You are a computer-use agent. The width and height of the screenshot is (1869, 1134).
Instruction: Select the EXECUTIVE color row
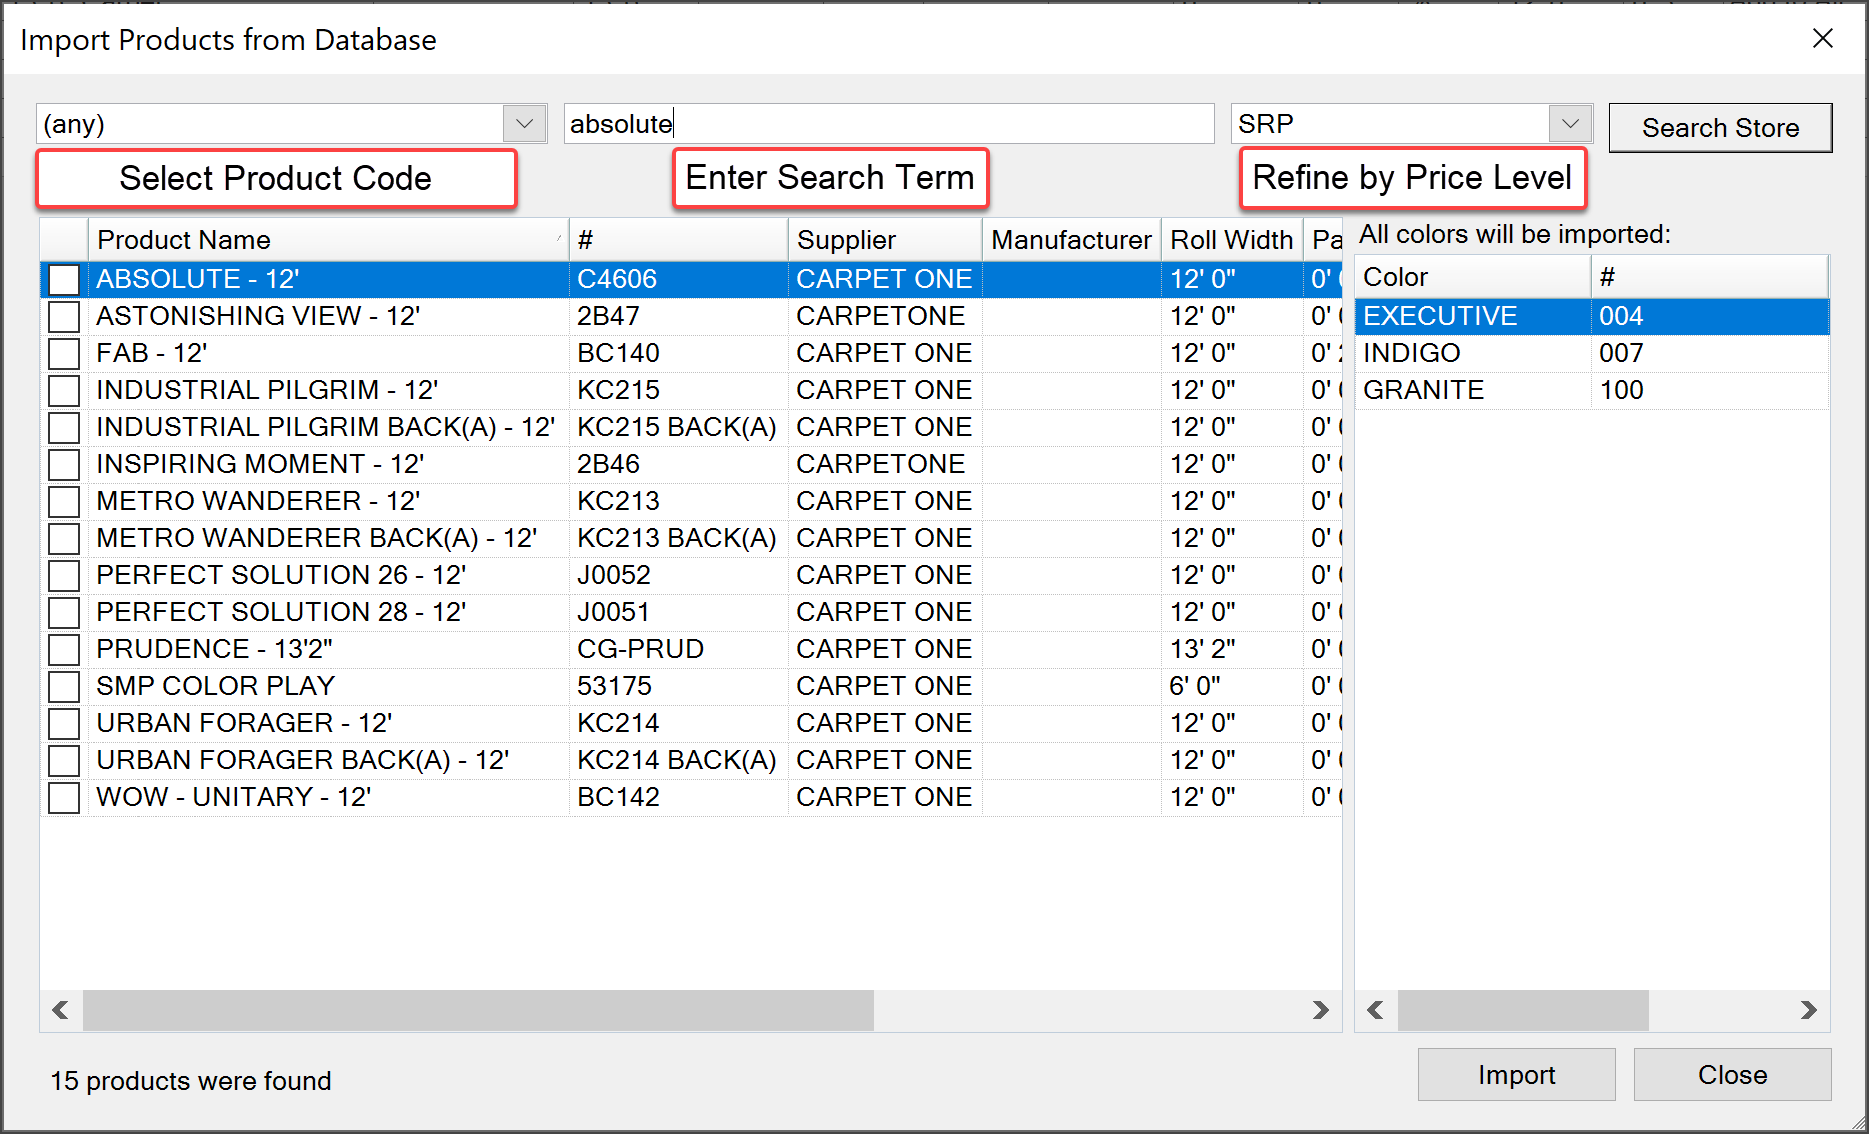click(x=1592, y=316)
